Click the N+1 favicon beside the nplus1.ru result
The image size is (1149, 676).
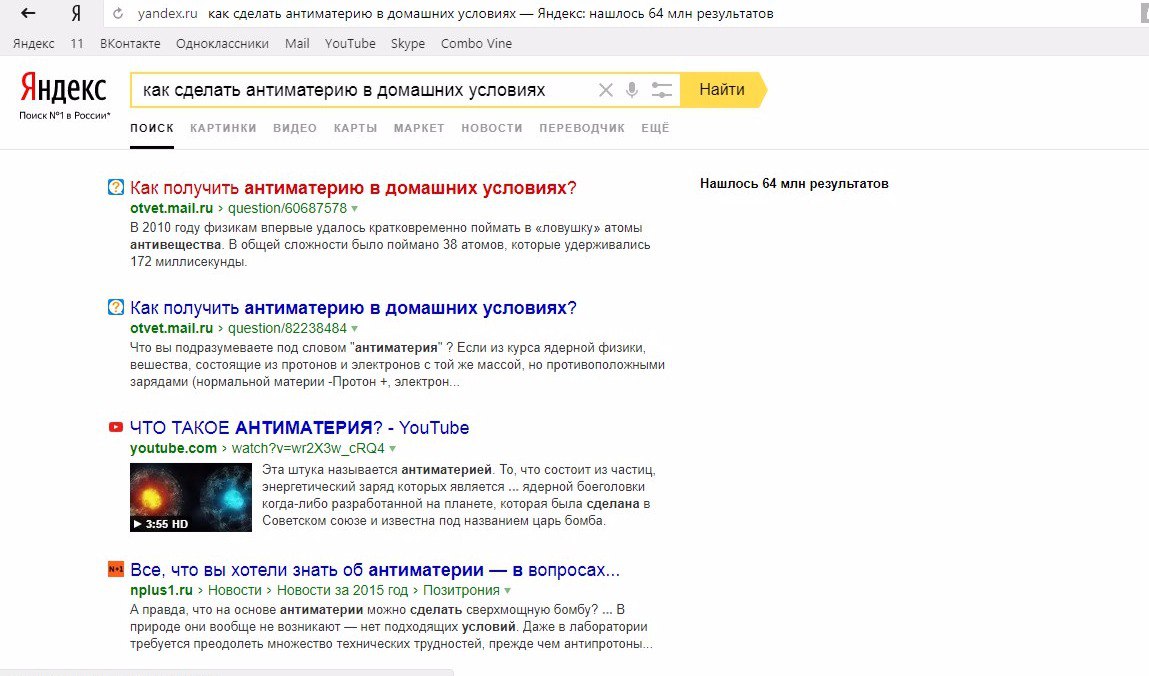click(x=116, y=570)
